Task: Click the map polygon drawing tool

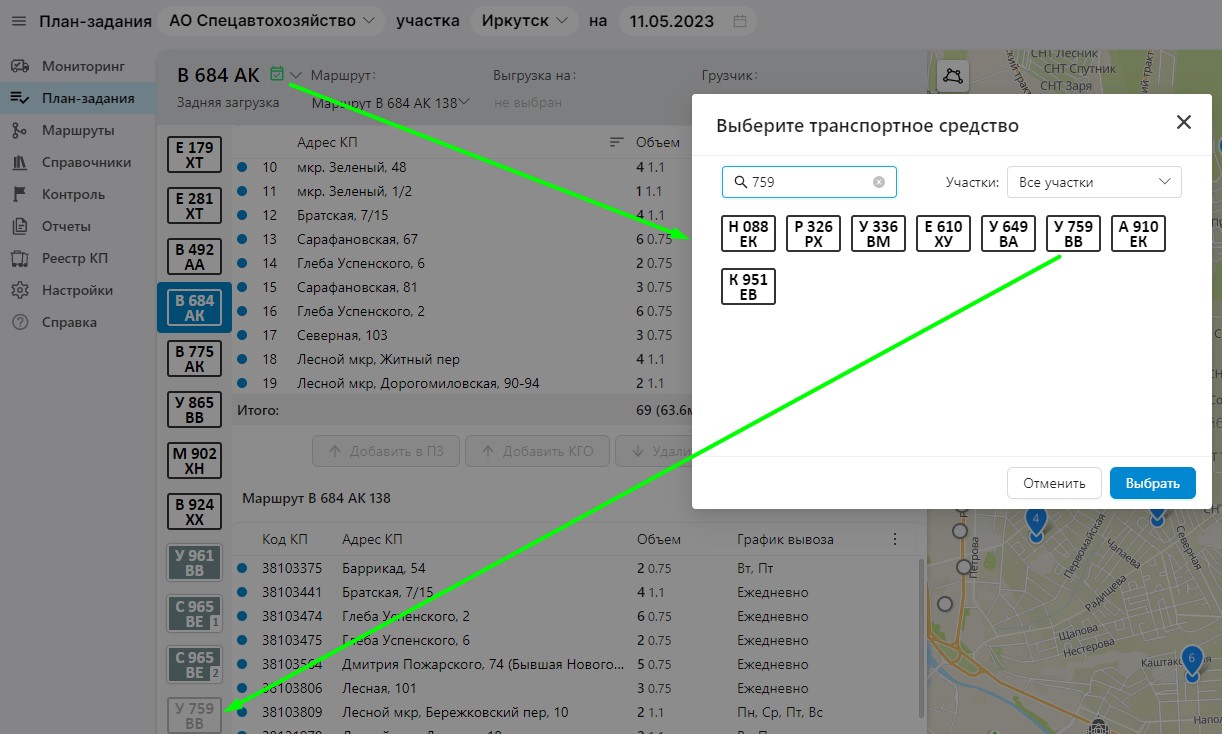Action: point(955,75)
